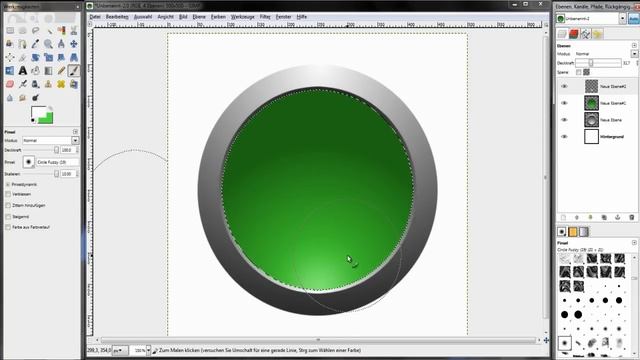This screenshot has width=640, height=360.
Task: Hide the Hintergrund layer
Action: point(564,137)
